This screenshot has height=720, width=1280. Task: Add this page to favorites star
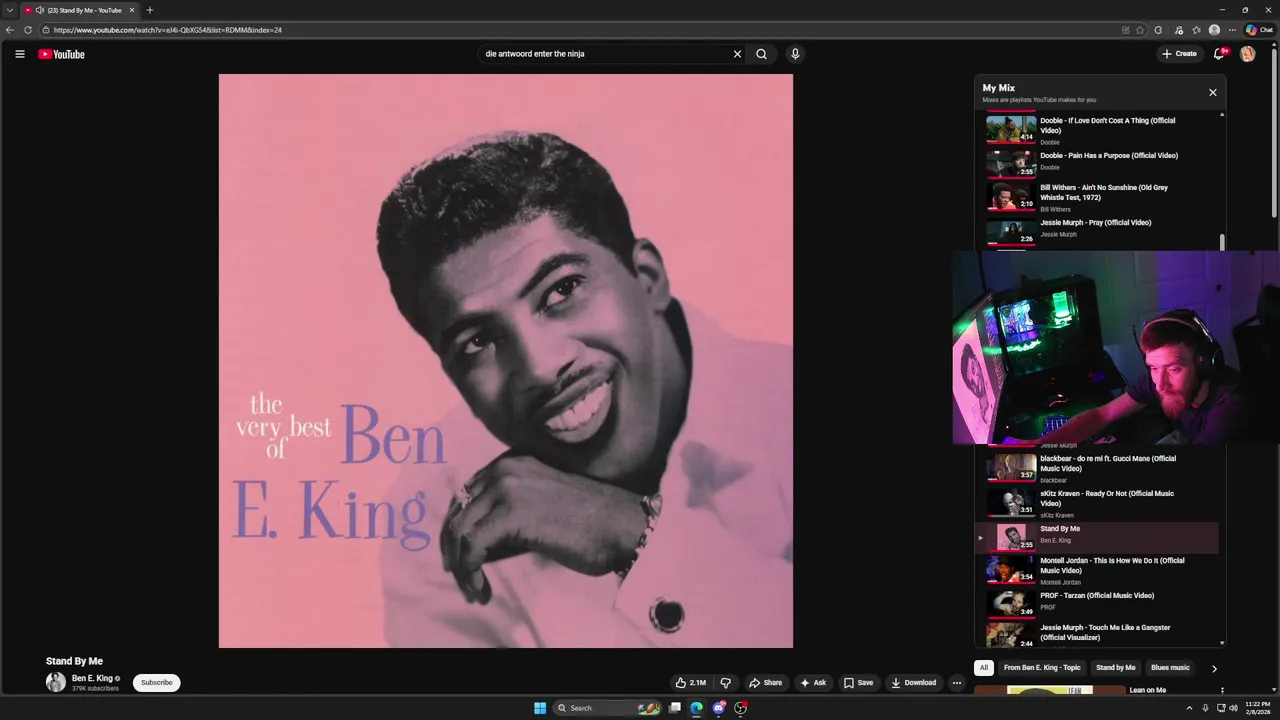click(1140, 30)
